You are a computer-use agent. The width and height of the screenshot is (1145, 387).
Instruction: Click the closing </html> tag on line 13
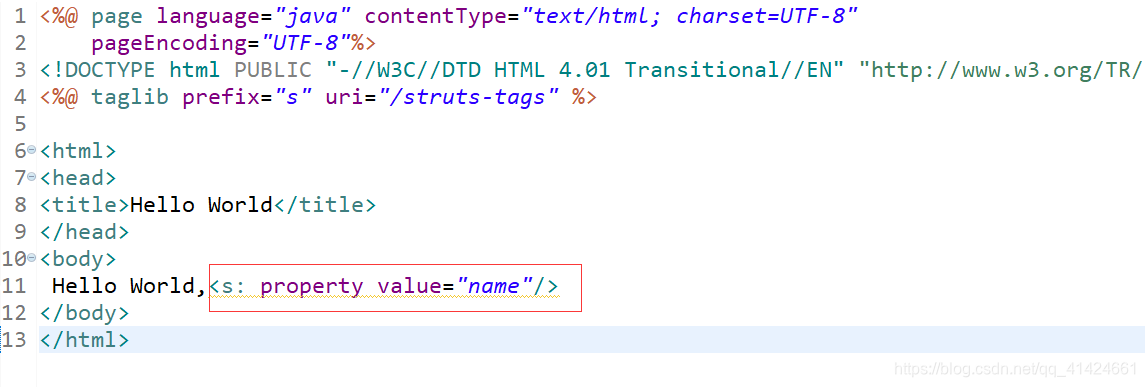pyautogui.click(x=84, y=340)
